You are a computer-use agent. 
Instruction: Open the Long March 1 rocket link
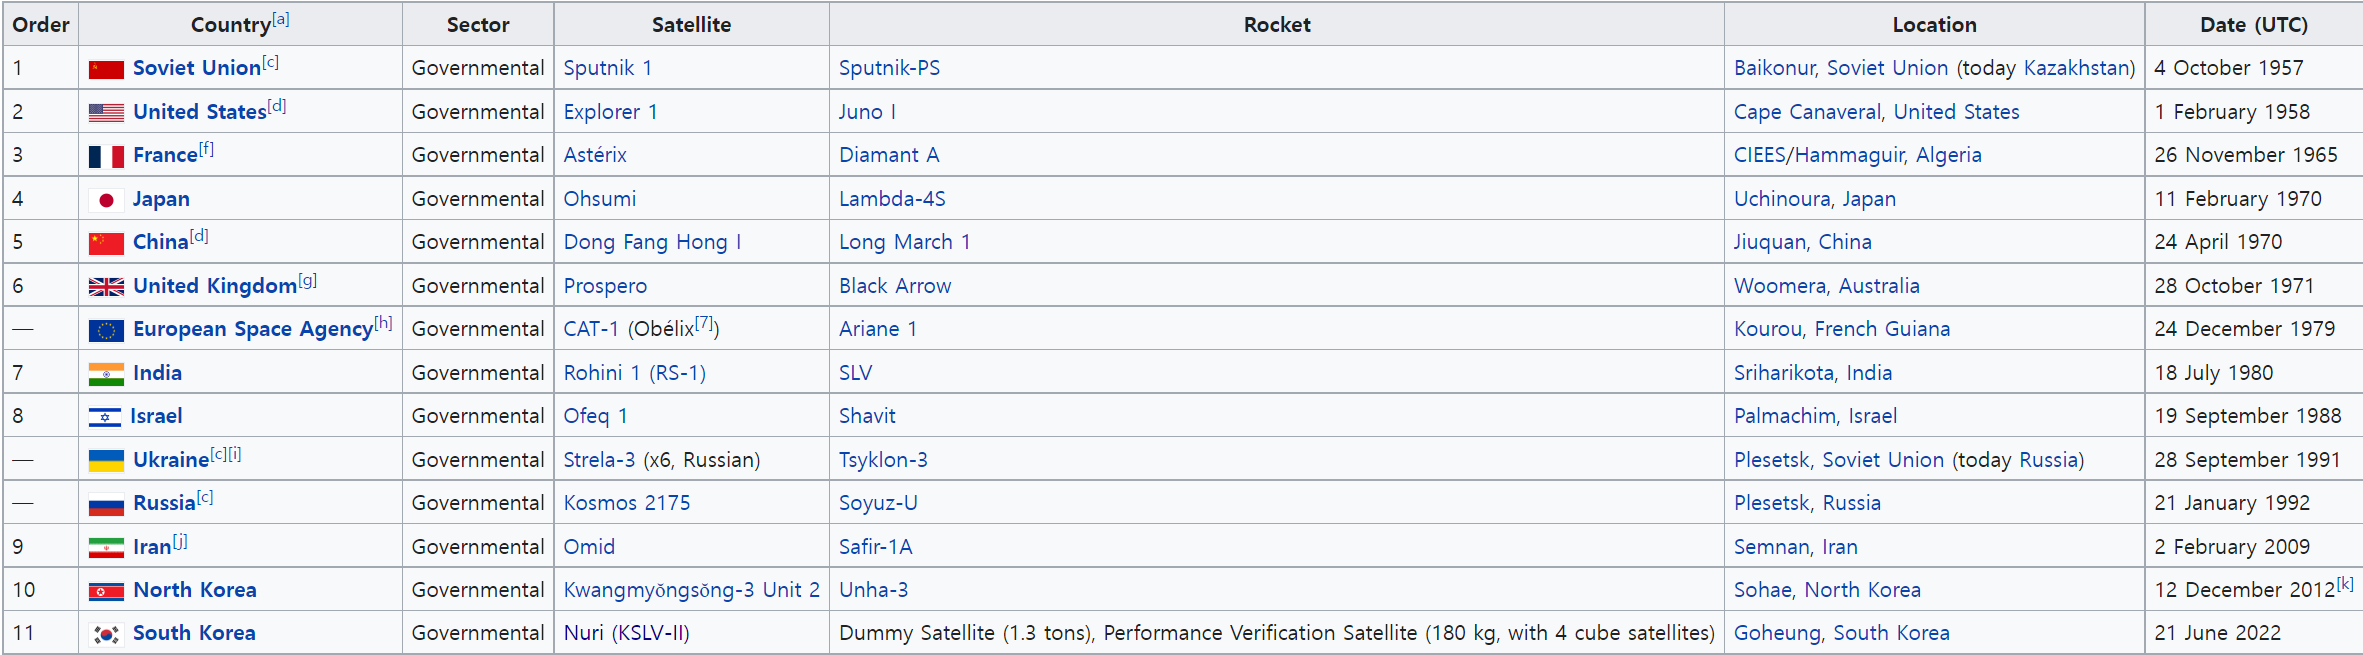[904, 242]
